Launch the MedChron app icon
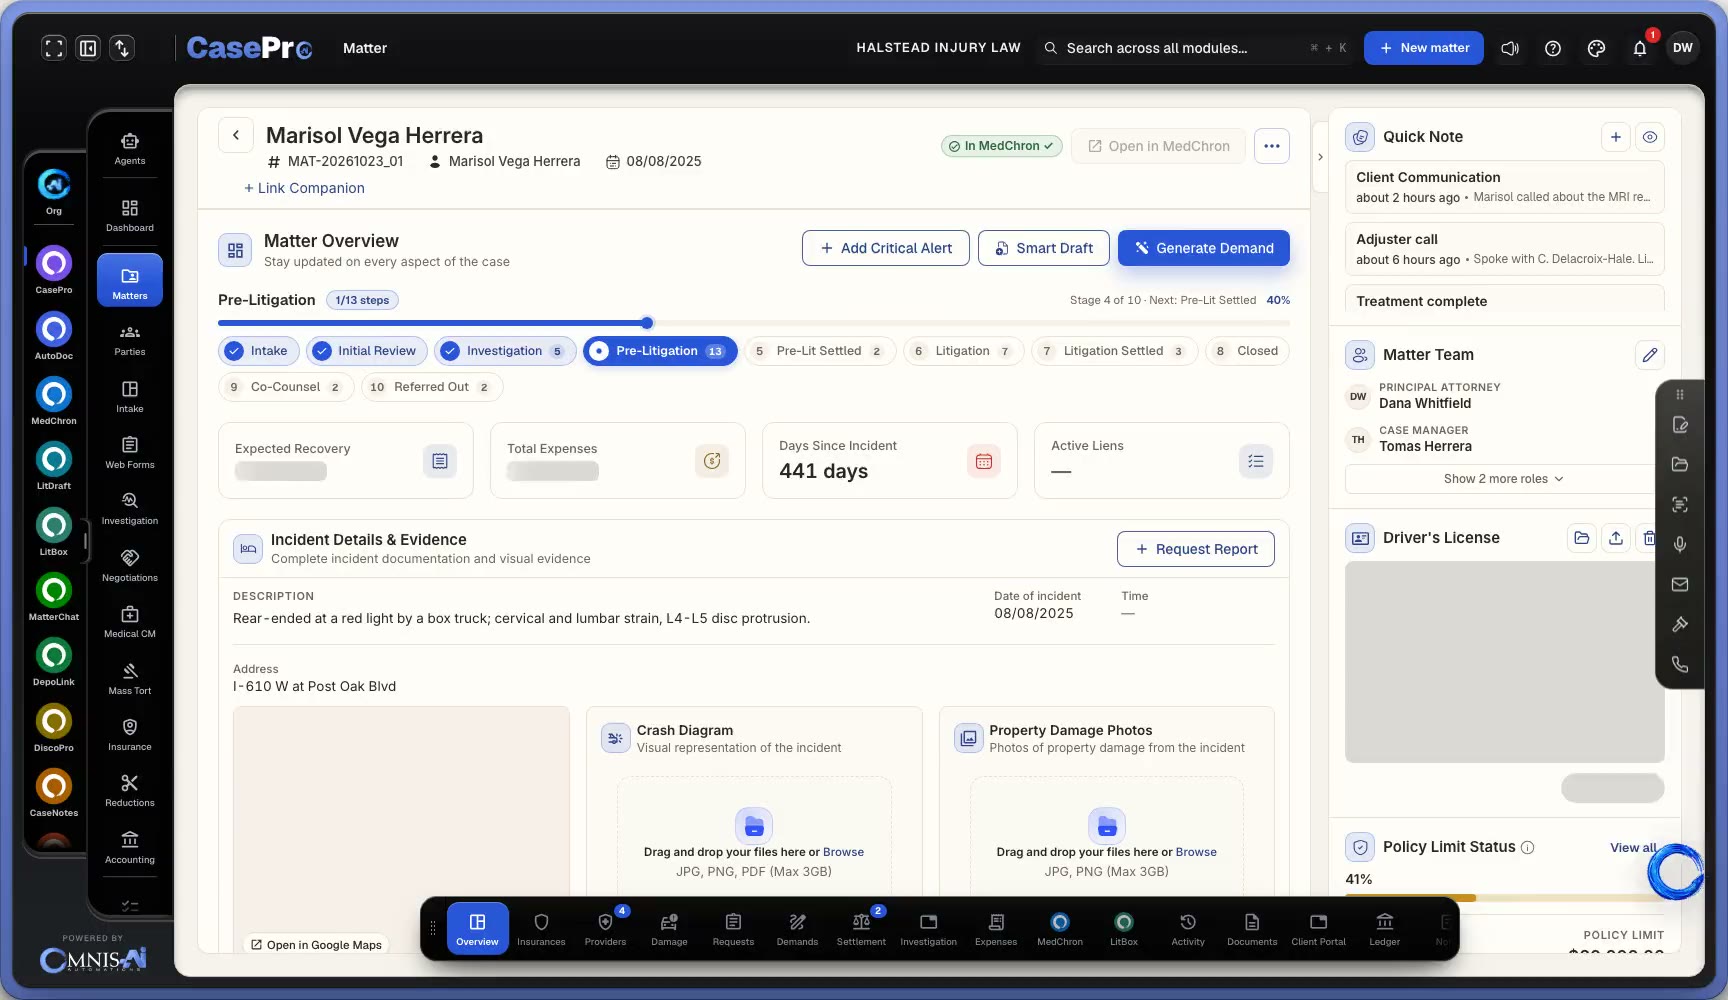1728x1000 pixels. [54, 400]
